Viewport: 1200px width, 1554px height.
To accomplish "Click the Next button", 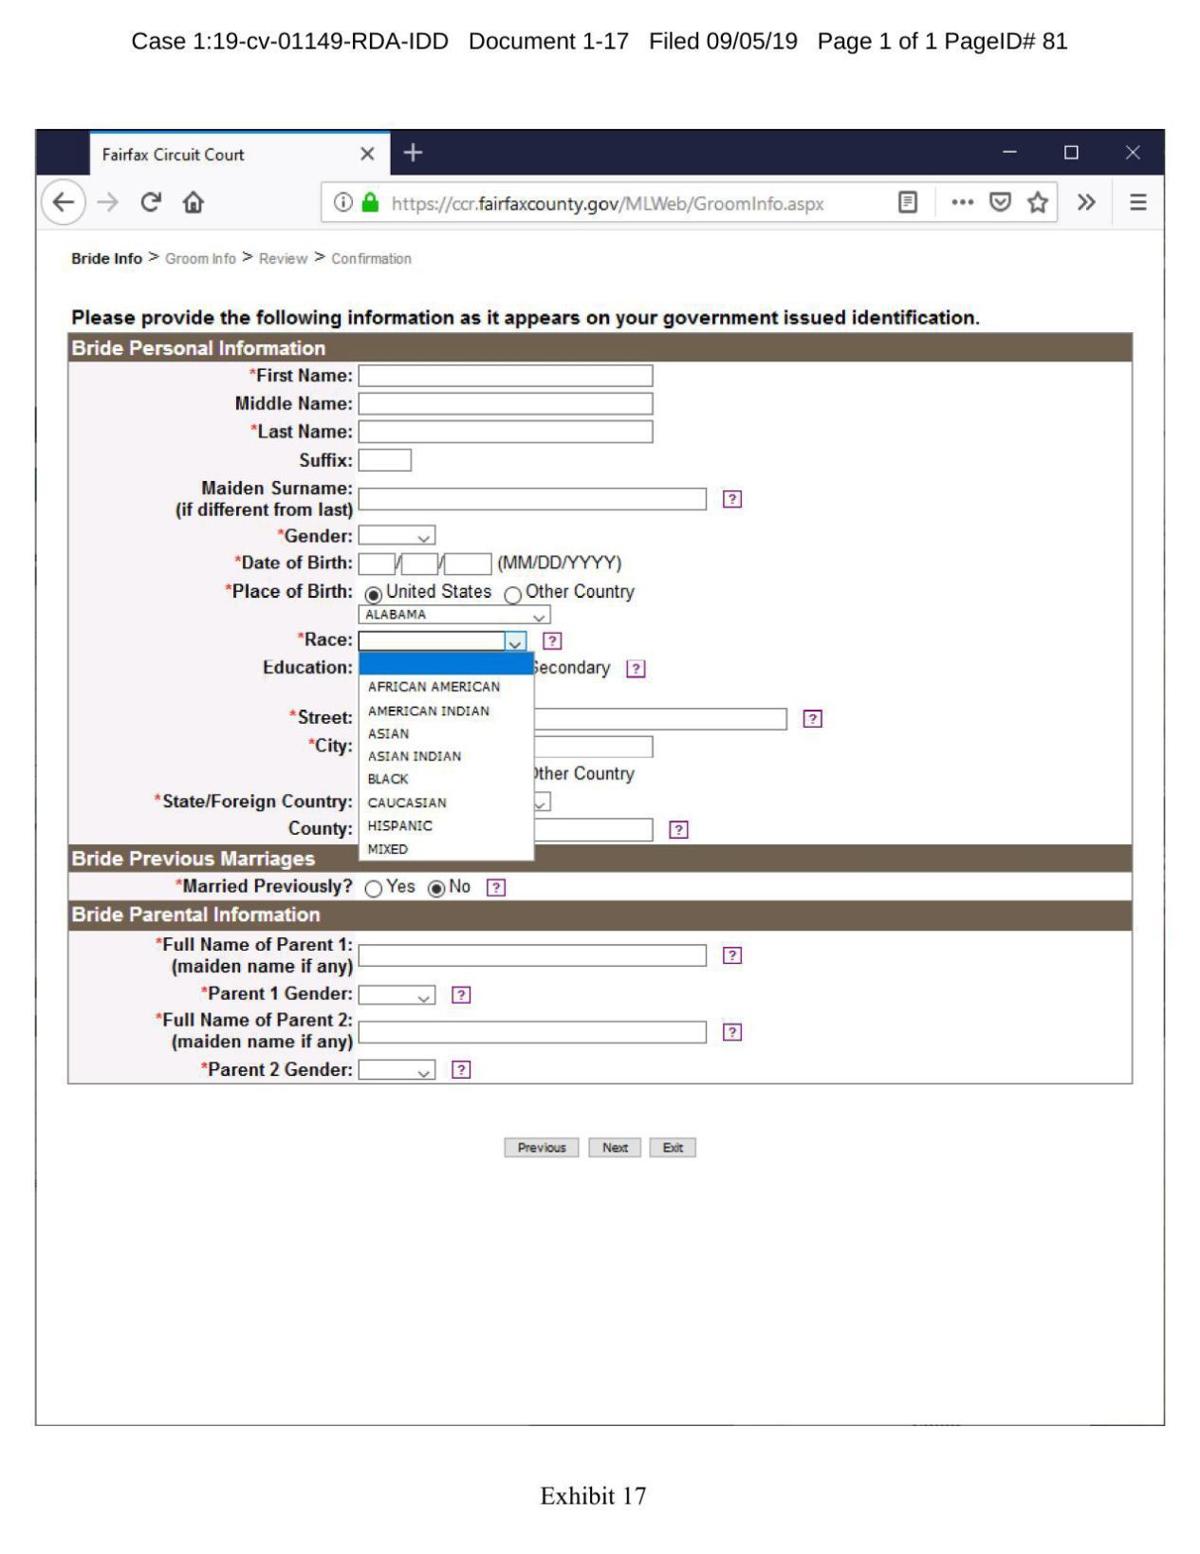I will point(615,1148).
